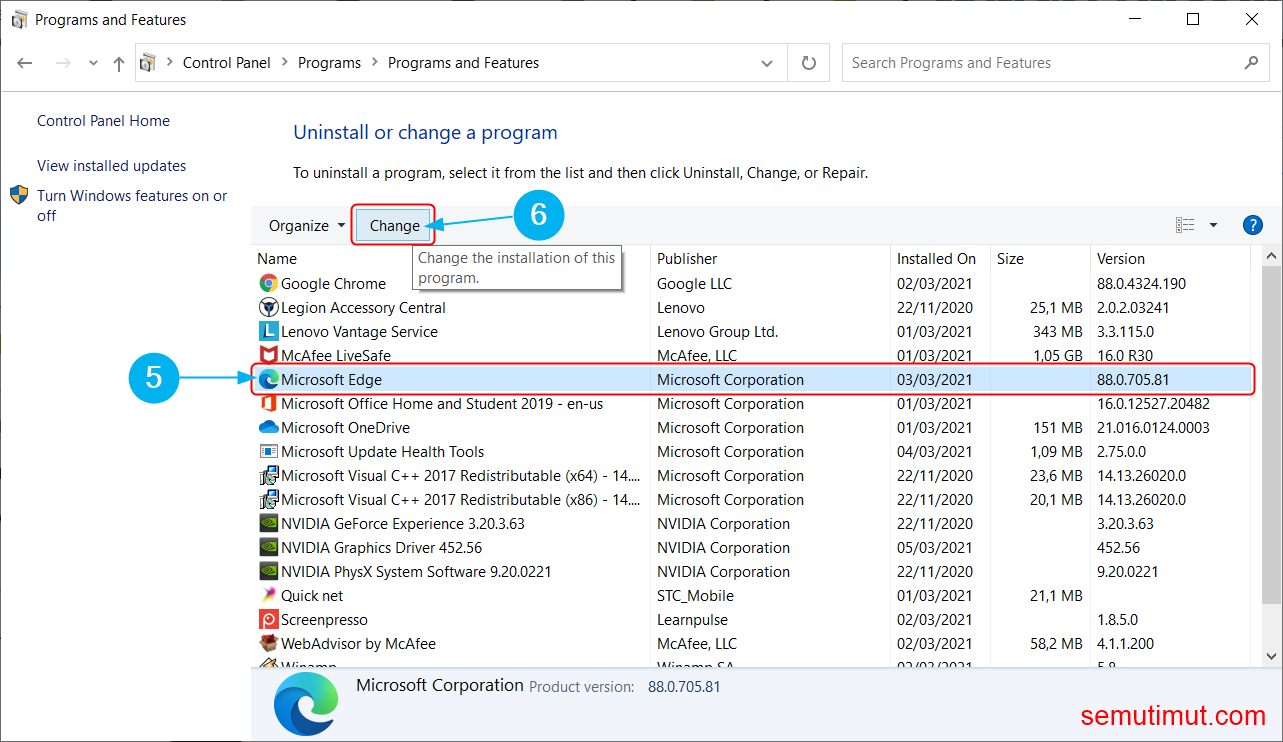Click the scrollbar down arrow
1283x742 pixels.
pyautogui.click(x=1272, y=657)
